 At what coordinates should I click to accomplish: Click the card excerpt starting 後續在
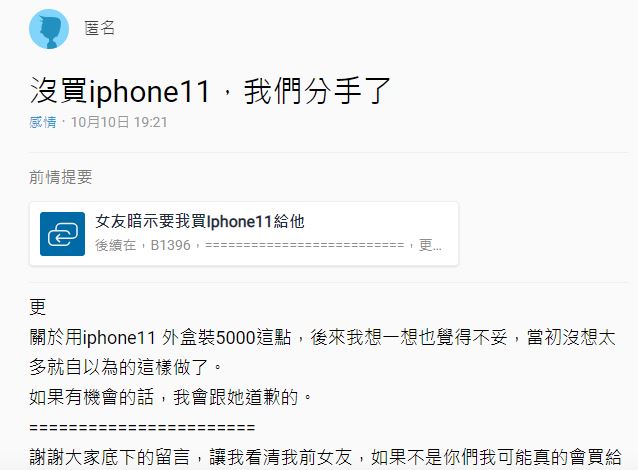(268, 245)
